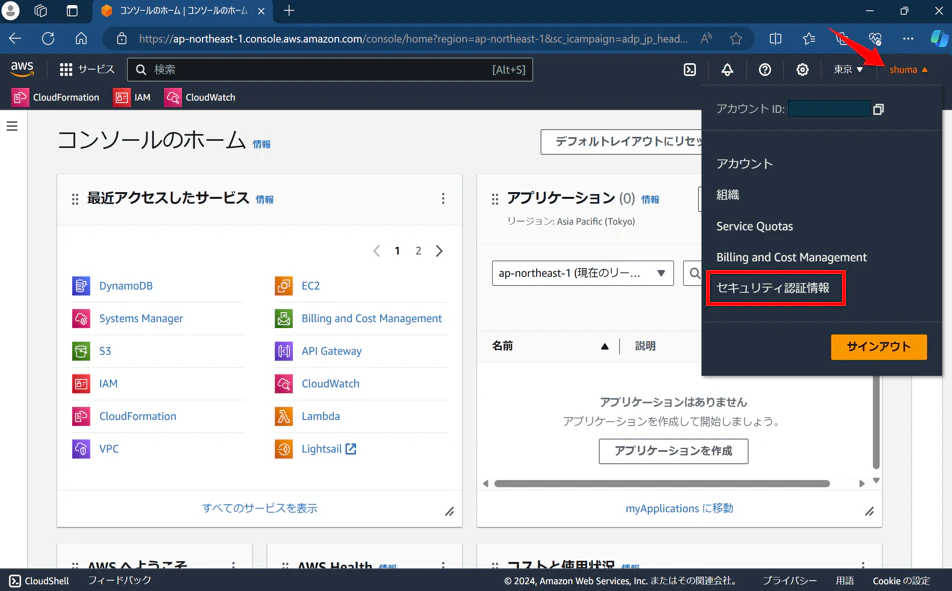952x591 pixels.
Task: Open Lightsail from recent services
Action: [x=328, y=449]
